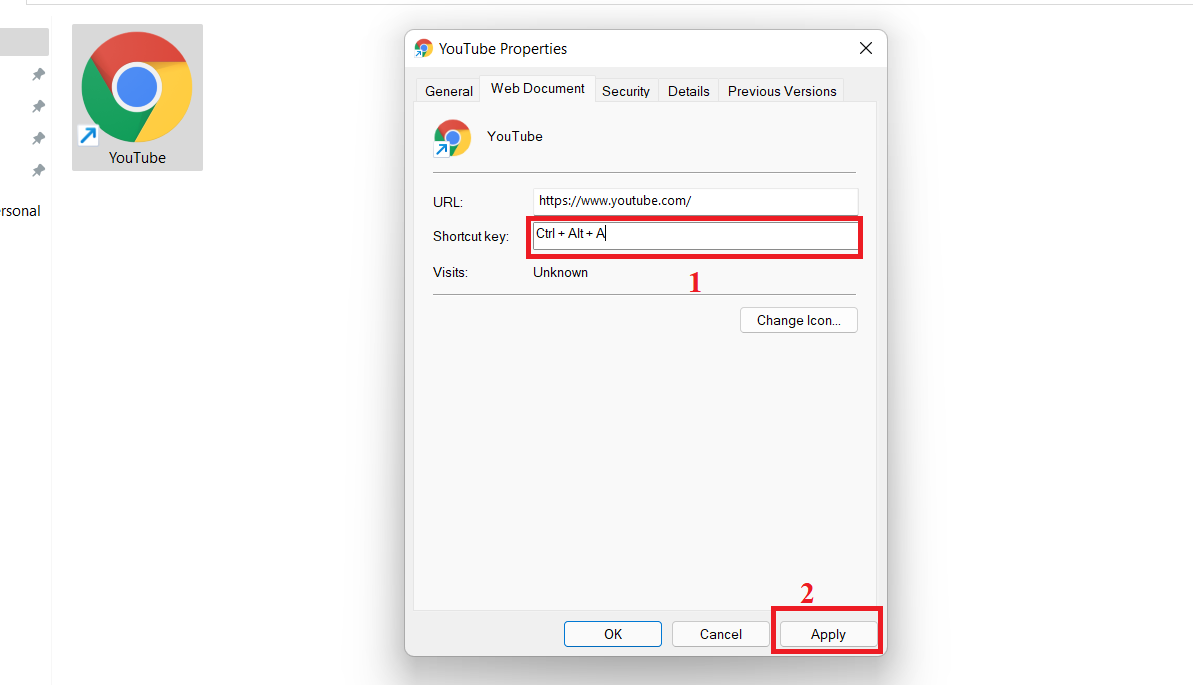Viewport: 1193px width, 685px height.
Task: Click the Chrome icon in the dialog title bar
Action: (424, 48)
